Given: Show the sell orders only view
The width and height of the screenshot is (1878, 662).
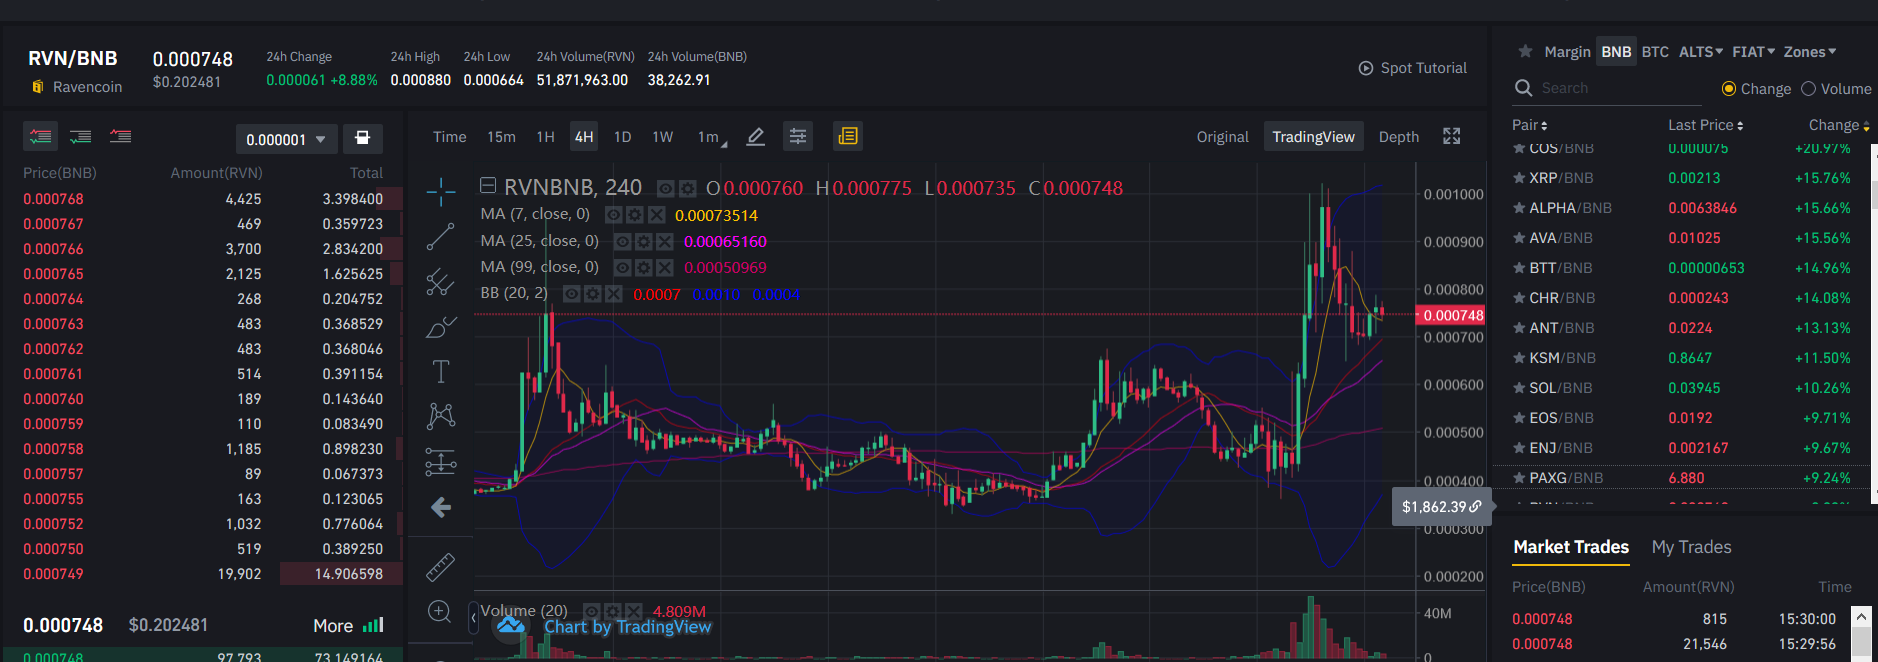Looking at the screenshot, I should [x=120, y=136].
